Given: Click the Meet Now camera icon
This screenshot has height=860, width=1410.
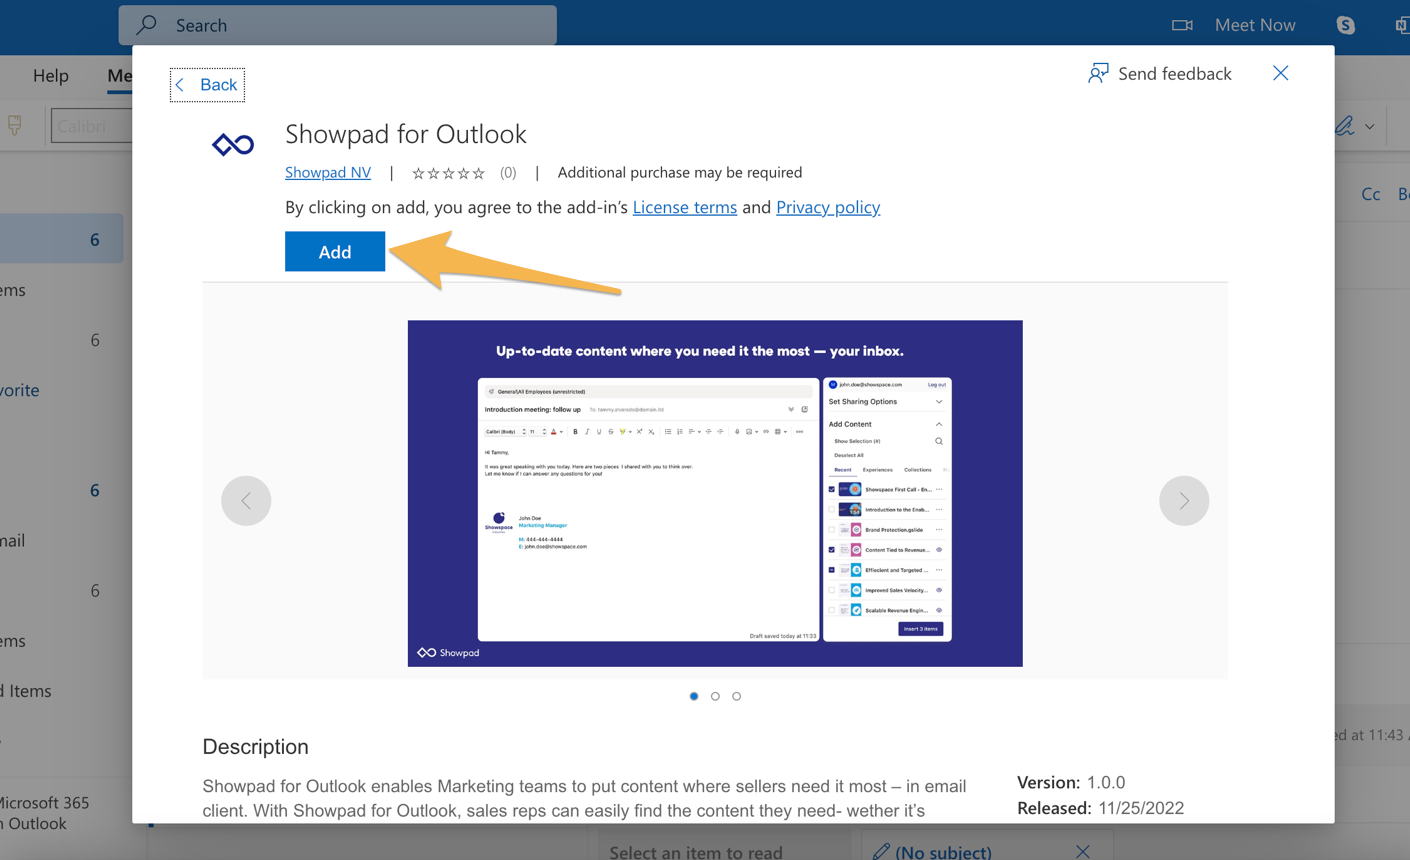Looking at the screenshot, I should pos(1182,25).
